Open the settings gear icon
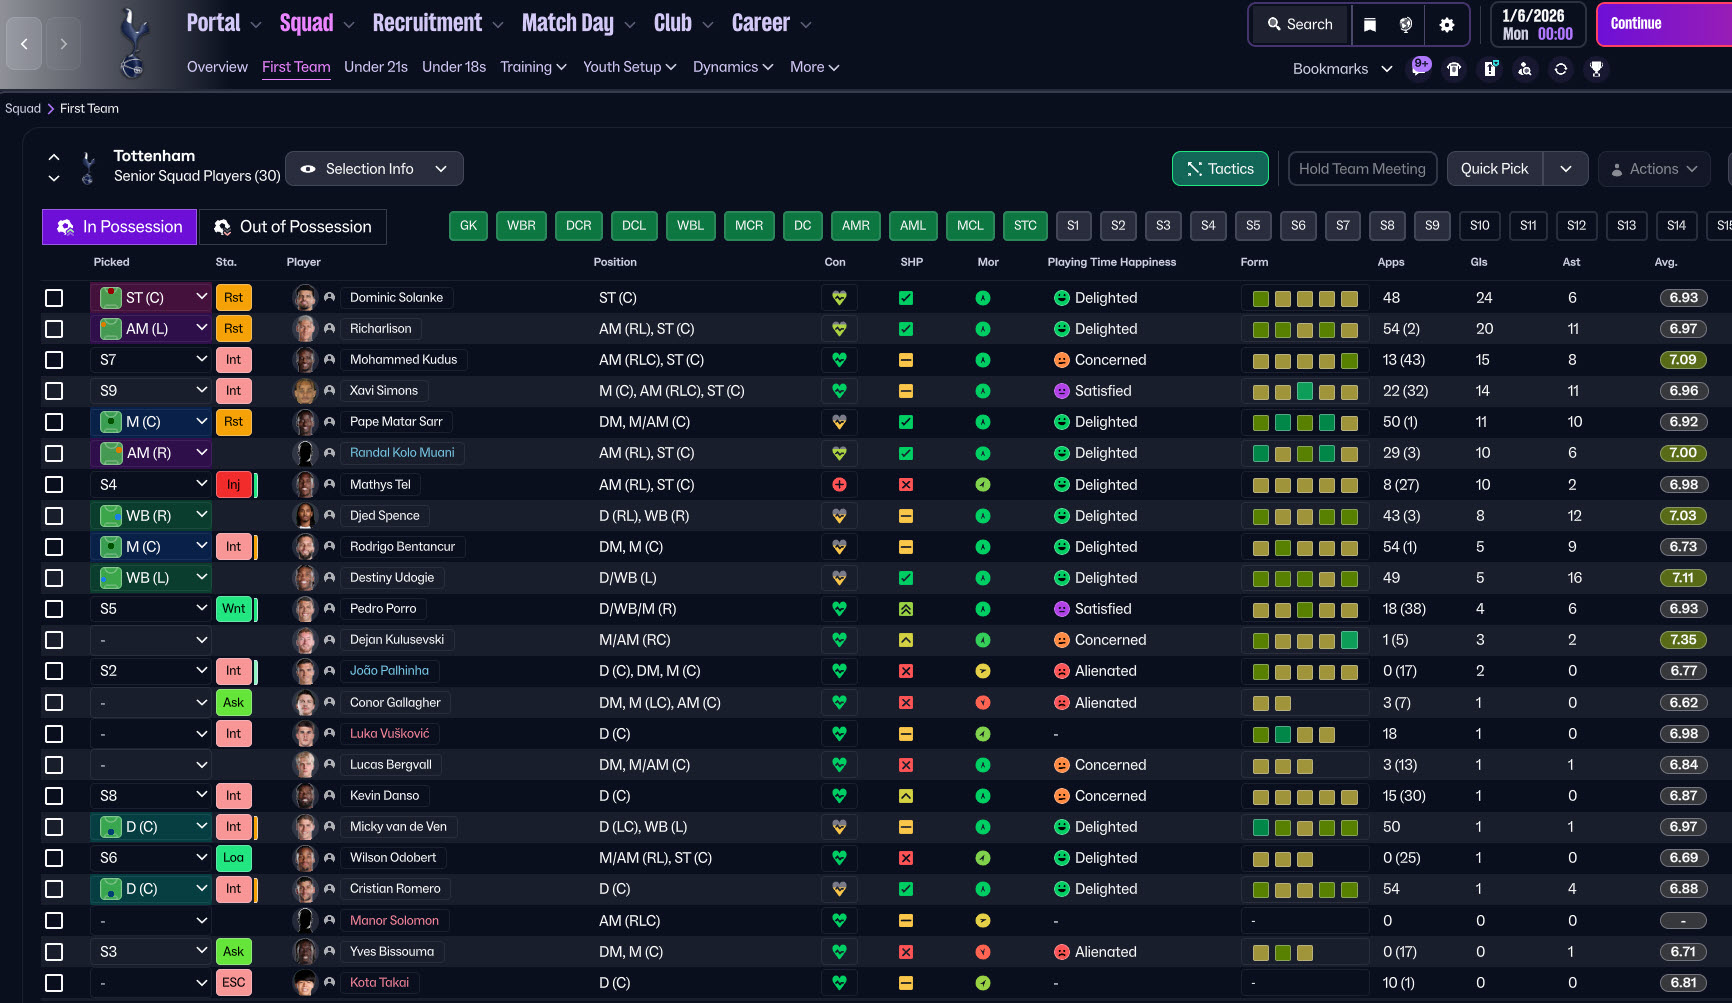1732x1003 pixels. 1446,25
